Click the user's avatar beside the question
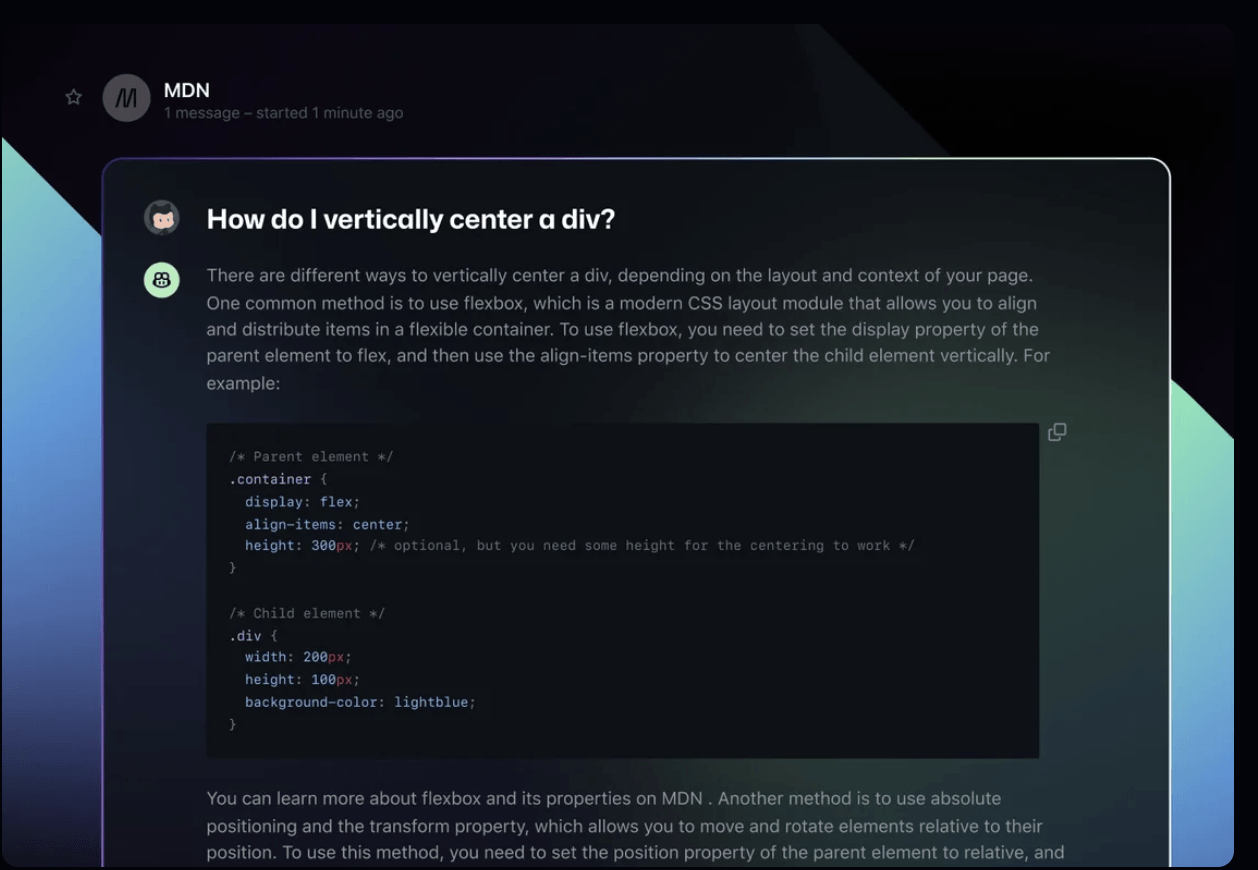This screenshot has width=1258, height=870. tap(161, 218)
